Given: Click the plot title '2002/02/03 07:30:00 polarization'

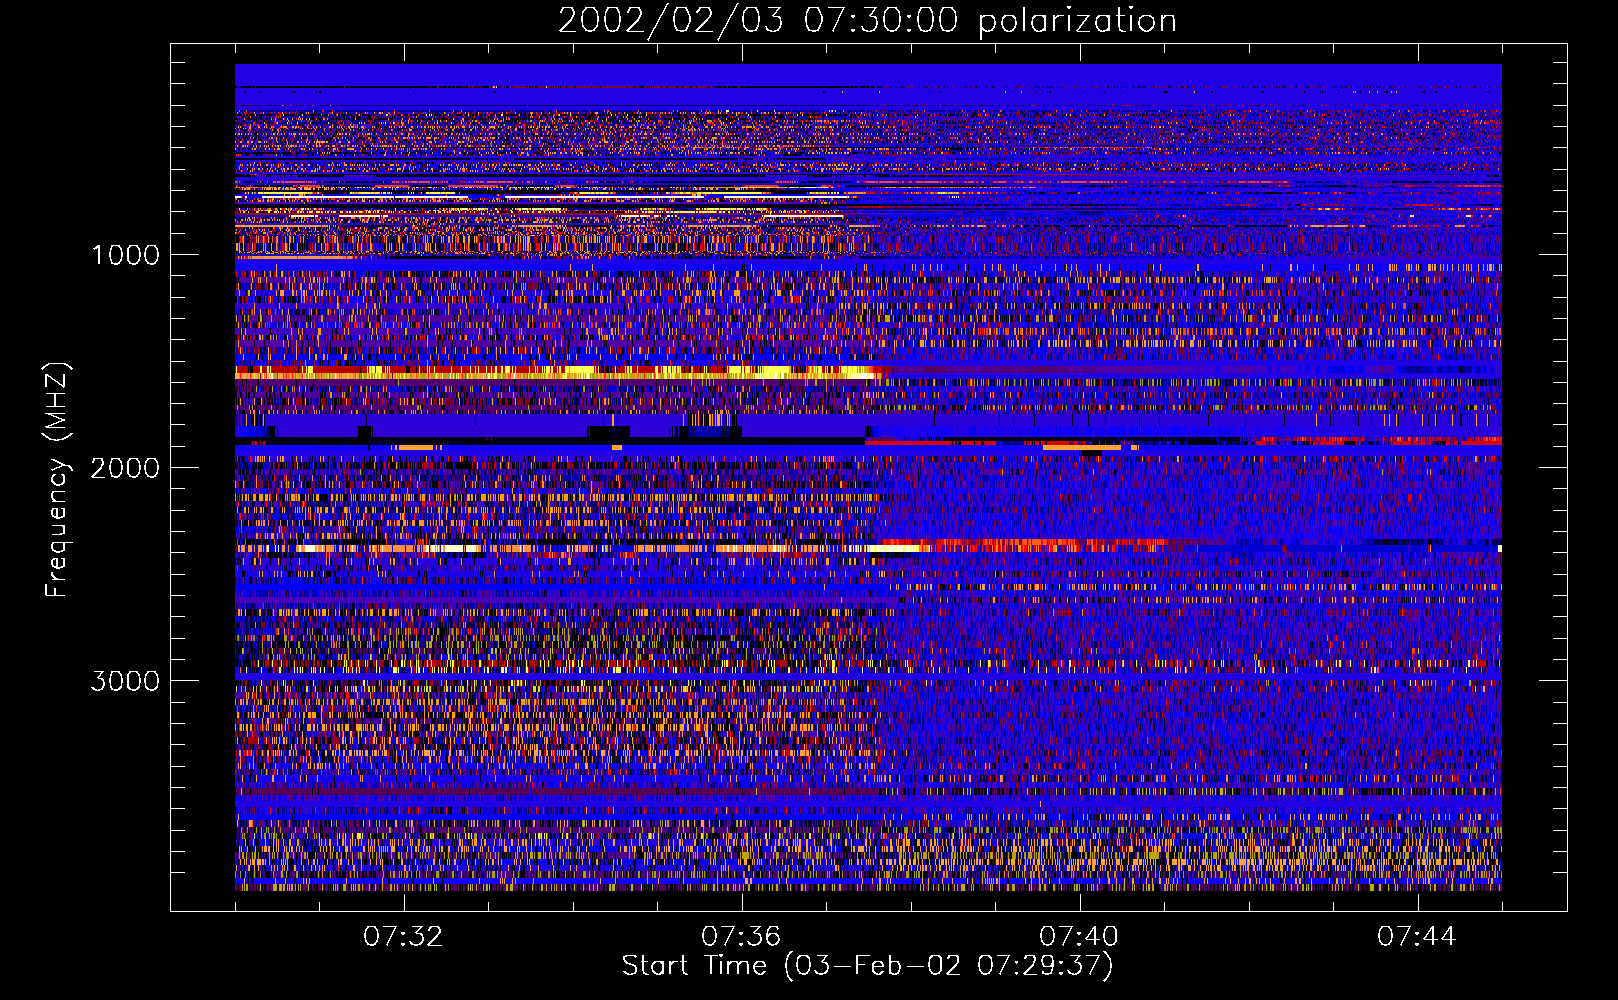Looking at the screenshot, I should pos(867,21).
